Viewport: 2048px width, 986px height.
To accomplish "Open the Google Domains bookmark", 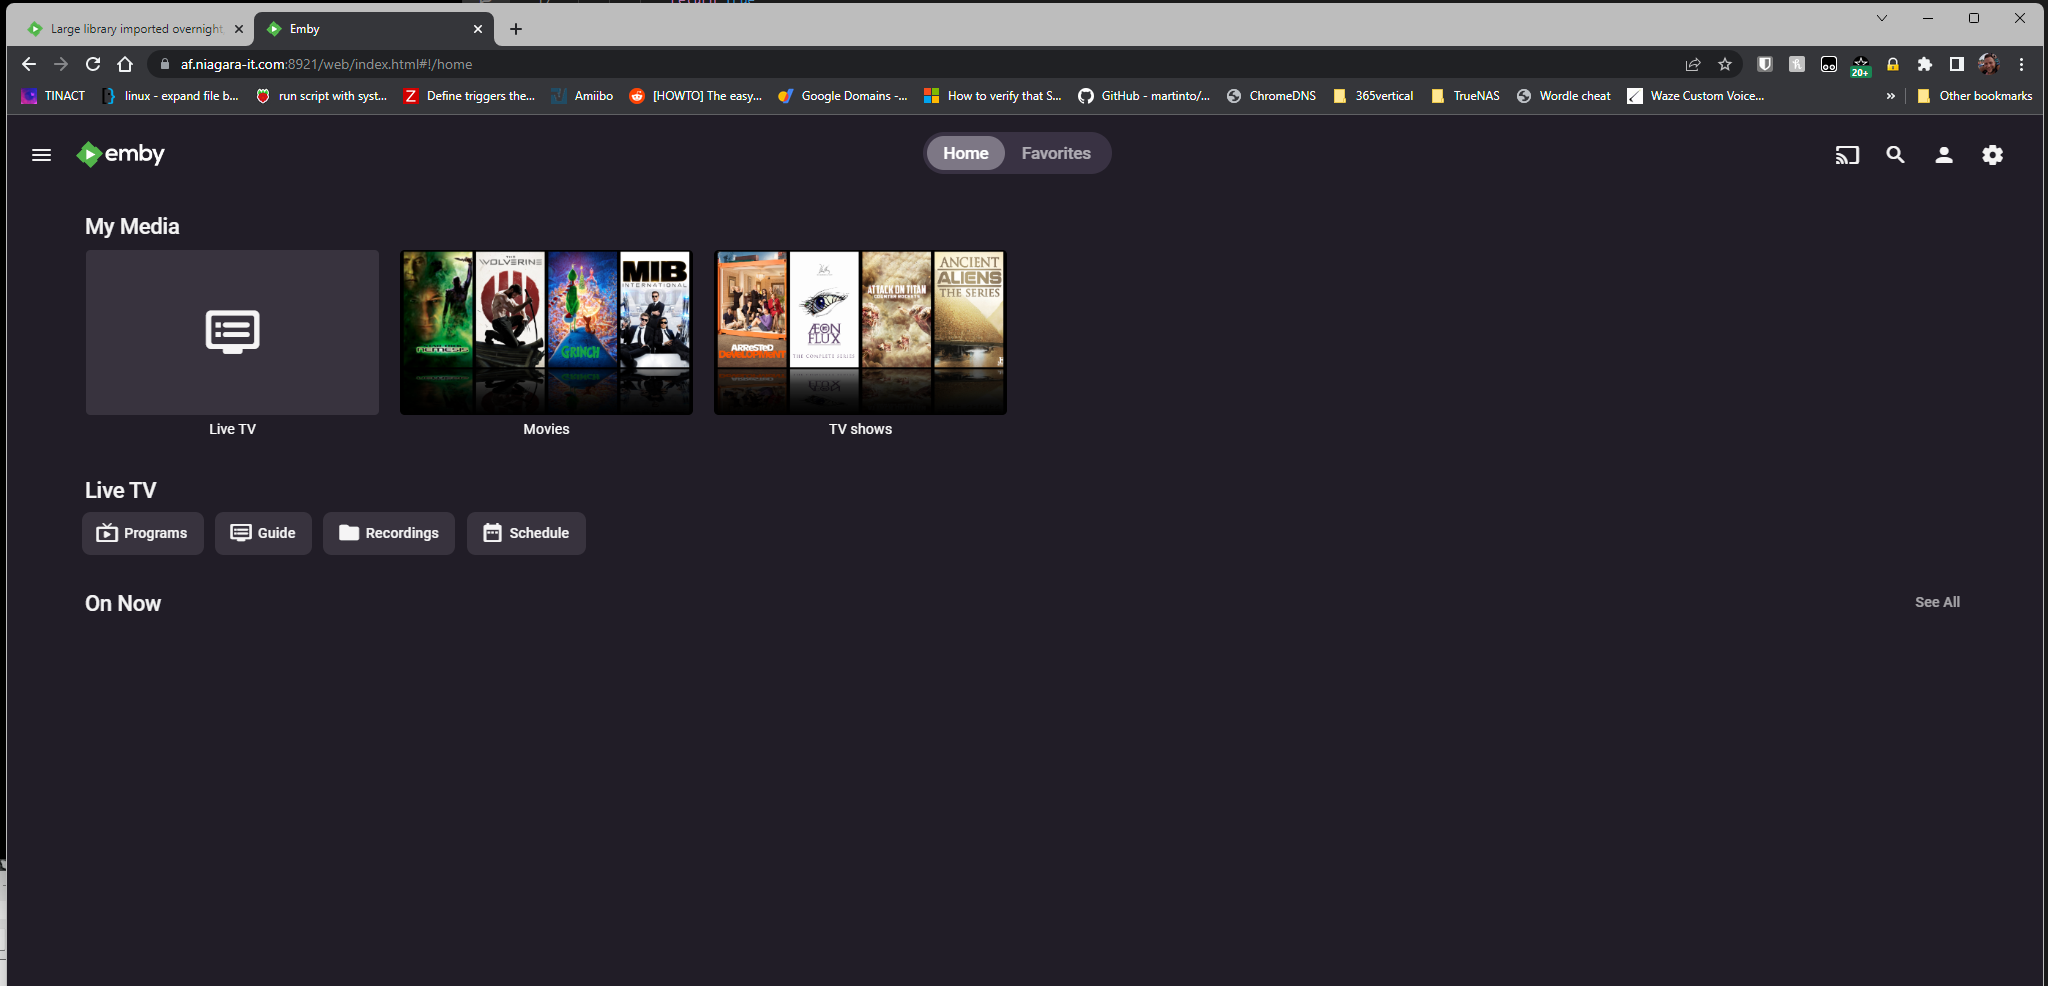I will pos(843,96).
